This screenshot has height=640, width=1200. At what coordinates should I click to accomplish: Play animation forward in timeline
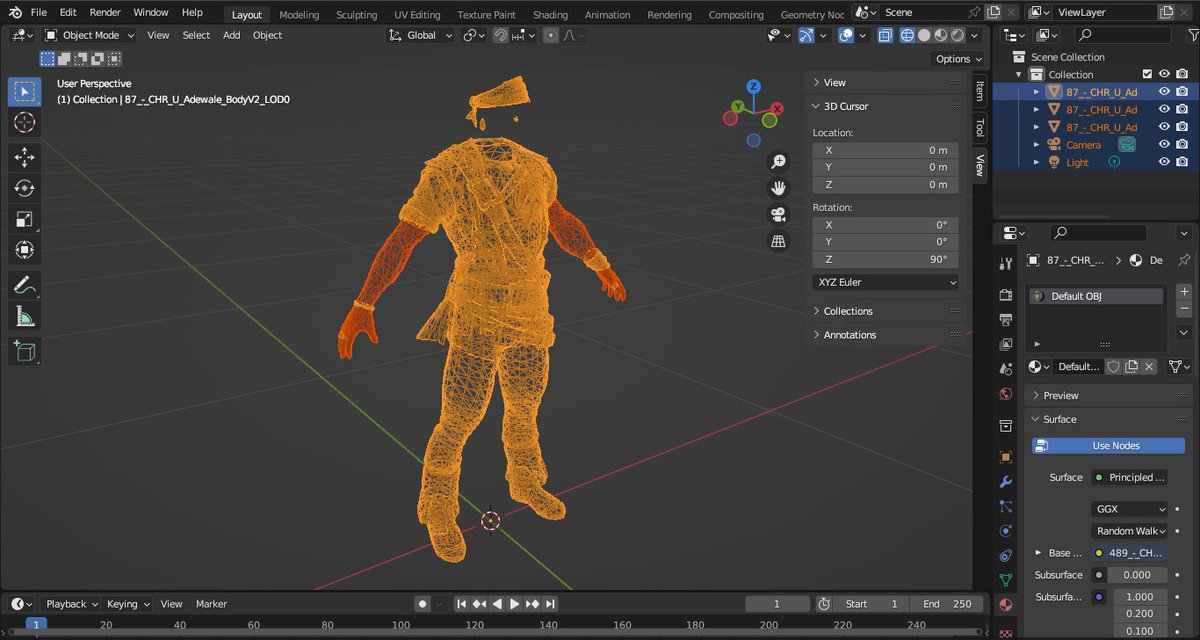coord(514,604)
